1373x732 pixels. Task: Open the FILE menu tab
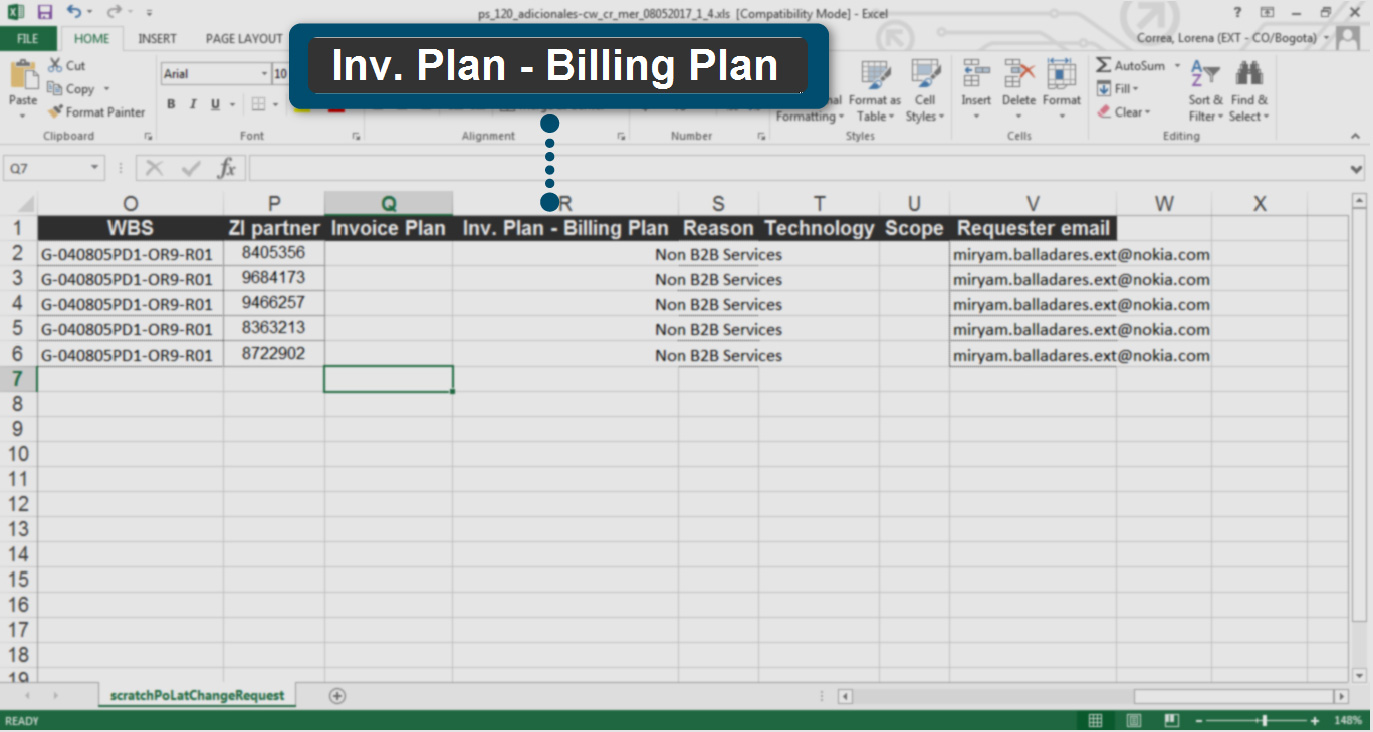click(x=28, y=38)
